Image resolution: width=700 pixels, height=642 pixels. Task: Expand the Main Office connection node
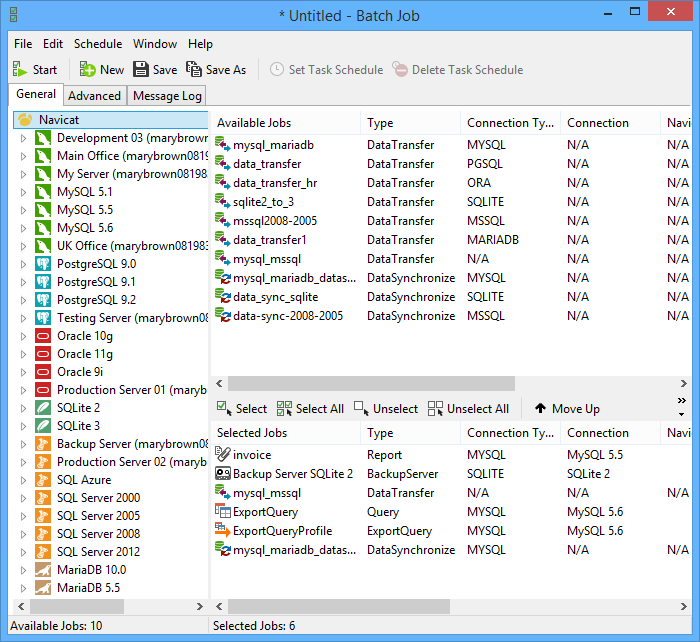(x=23, y=156)
